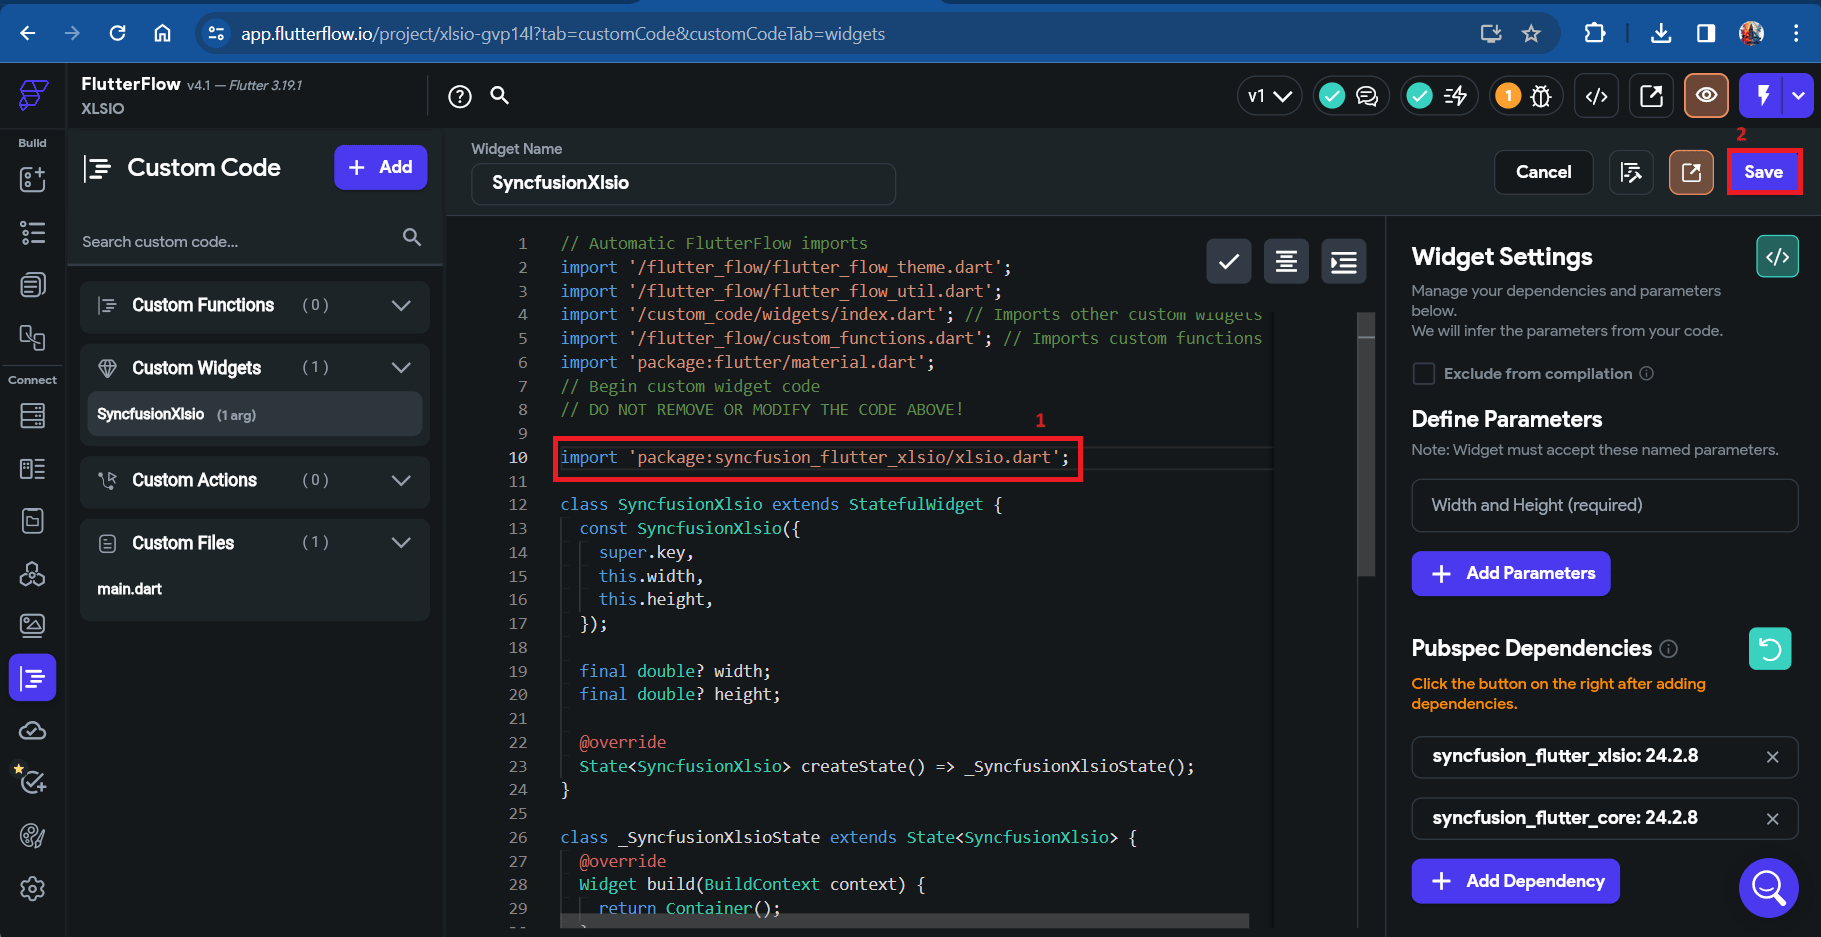Image resolution: width=1821 pixels, height=937 pixels.
Task: Toggle Exclude from compilation checkbox
Action: [1423, 374]
